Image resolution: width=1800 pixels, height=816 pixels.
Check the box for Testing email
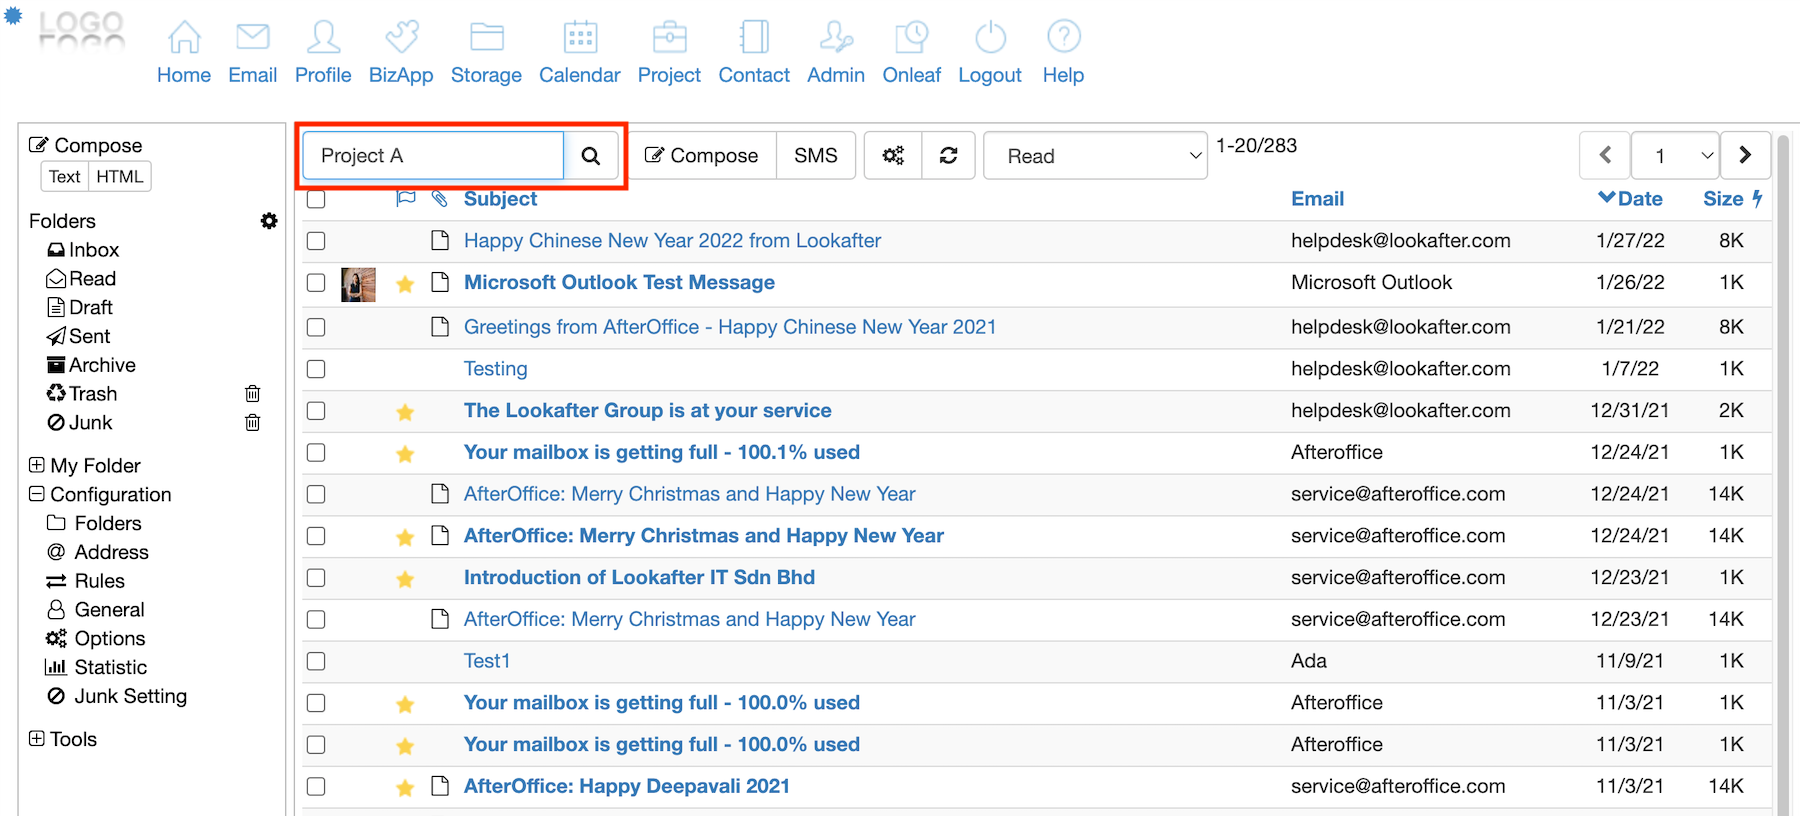click(316, 369)
